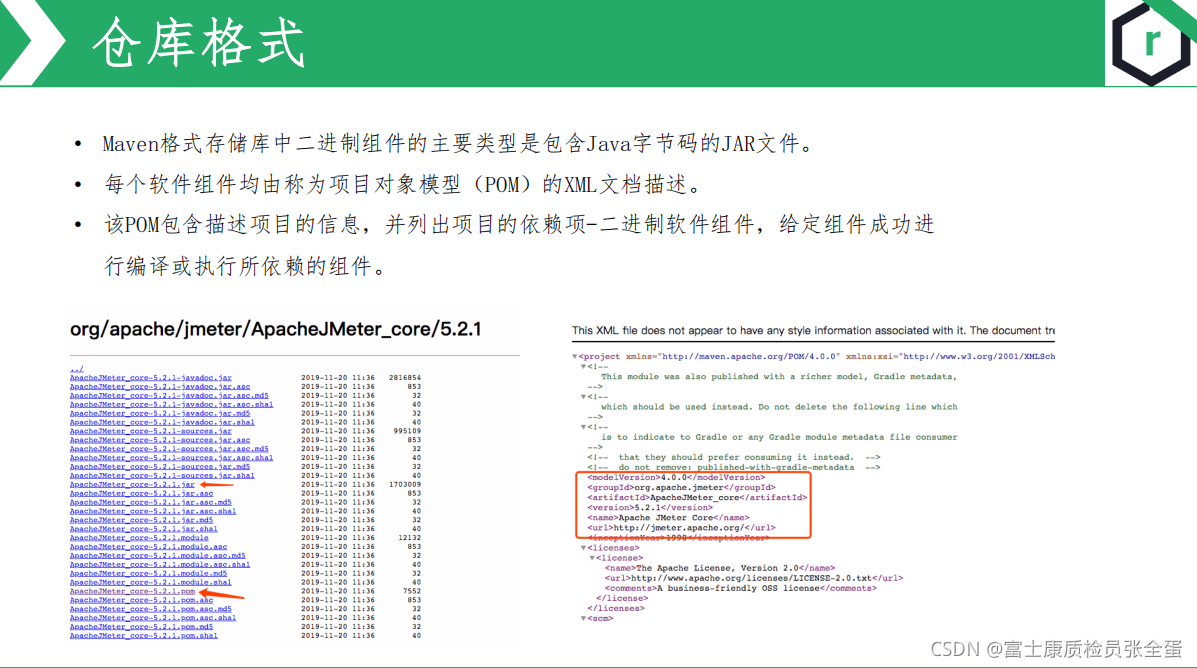Image resolution: width=1197 pixels, height=668 pixels.
Task: Open ApacheJMeter_core-5.2.1.module.asc.sha1 link
Action: pos(160,565)
